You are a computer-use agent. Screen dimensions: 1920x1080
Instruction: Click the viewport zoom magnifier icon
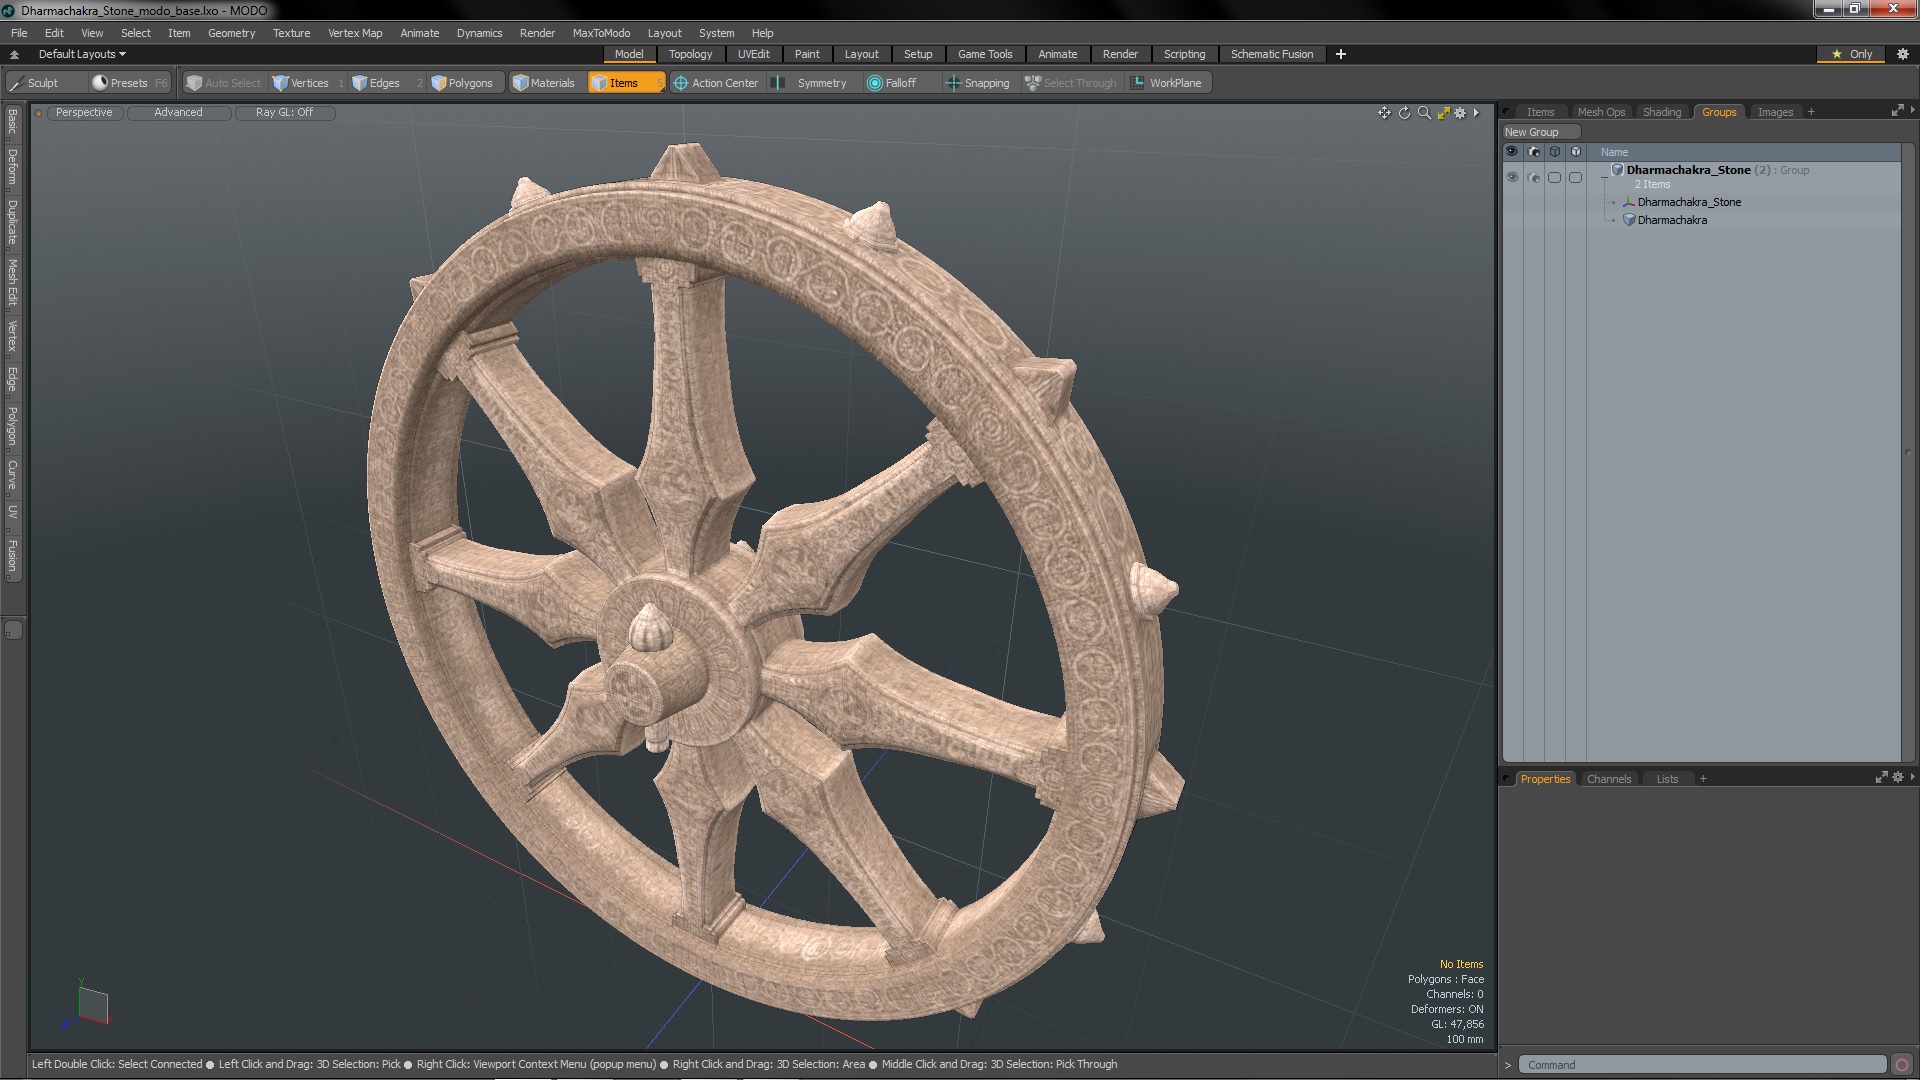click(1424, 113)
